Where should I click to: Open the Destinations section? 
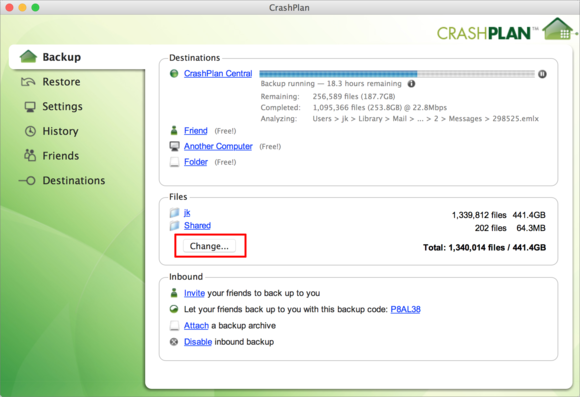pyautogui.click(x=74, y=181)
